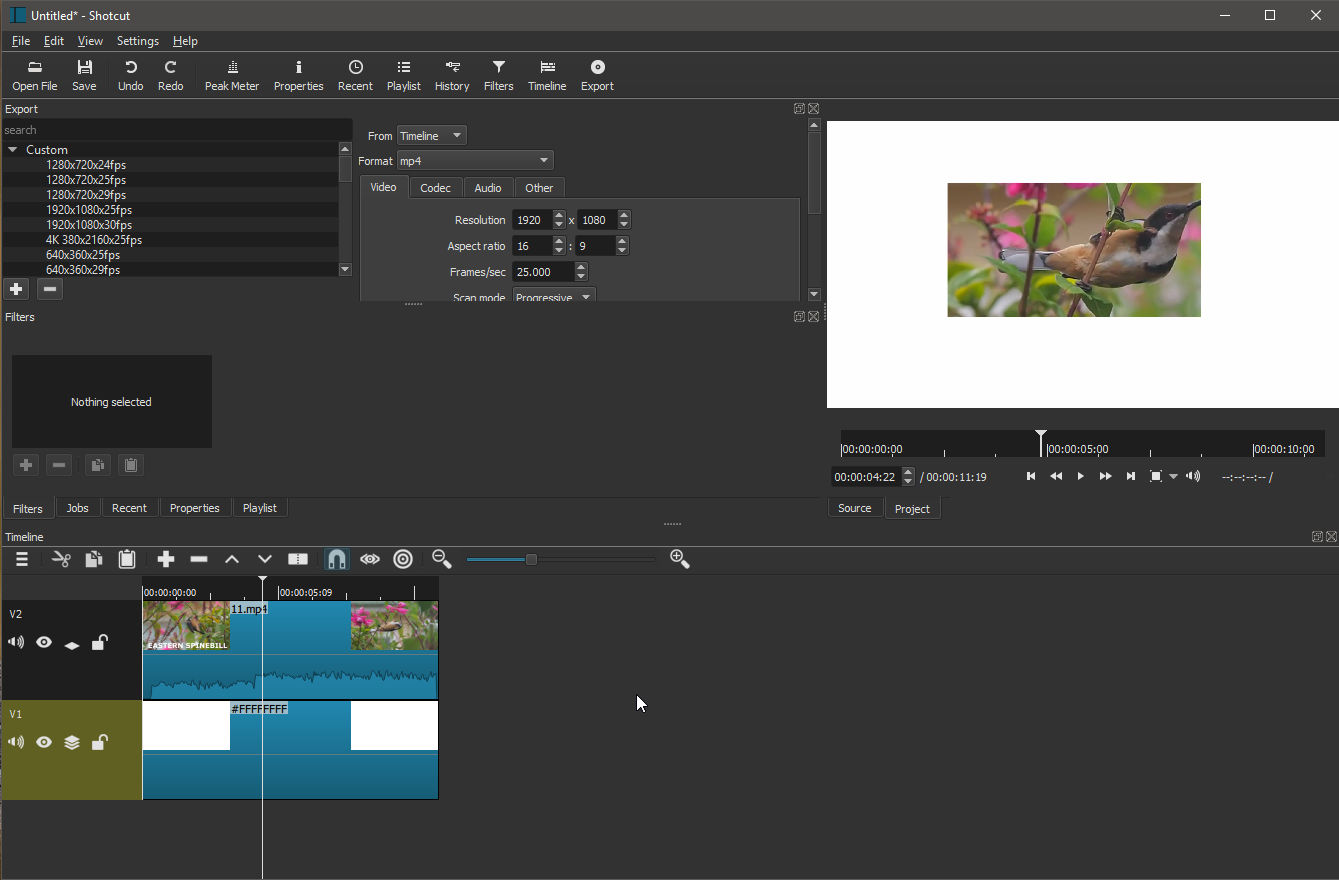1339x880 pixels.
Task: Hide the V2 track with eye icon
Action: coord(44,642)
